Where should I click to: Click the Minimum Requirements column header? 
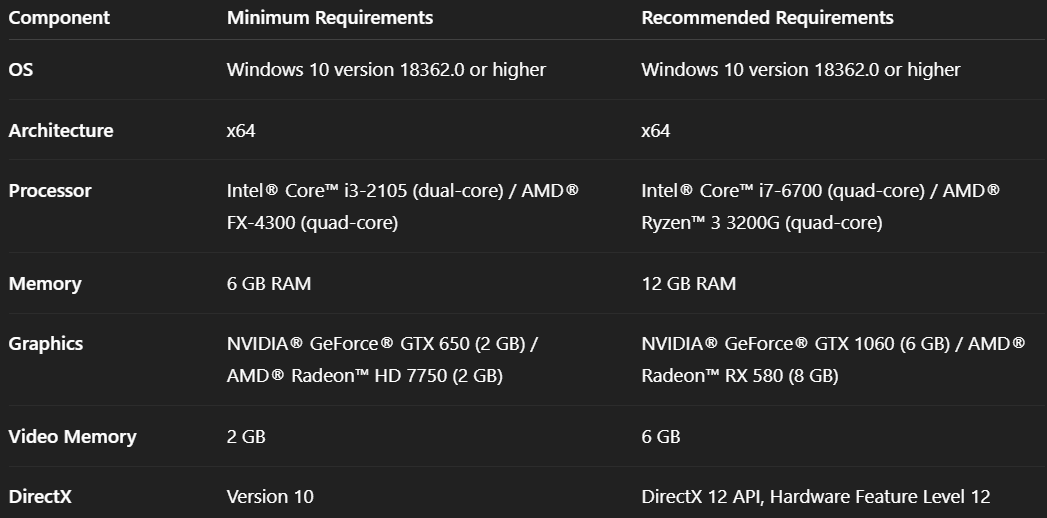[x=330, y=18]
